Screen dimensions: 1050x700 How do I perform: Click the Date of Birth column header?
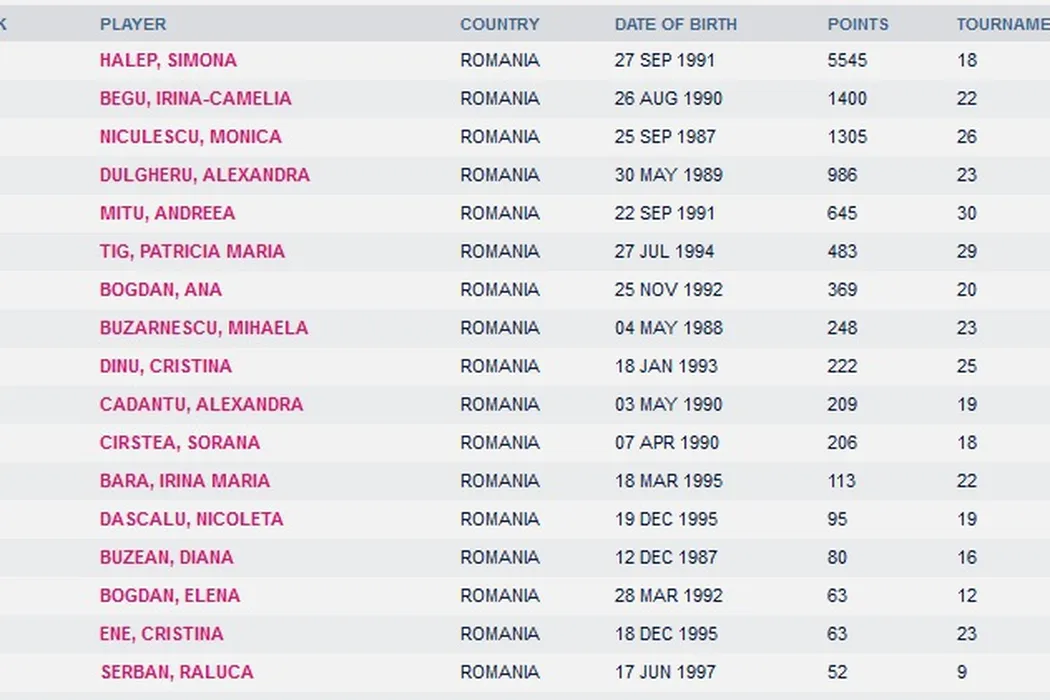[x=675, y=24]
